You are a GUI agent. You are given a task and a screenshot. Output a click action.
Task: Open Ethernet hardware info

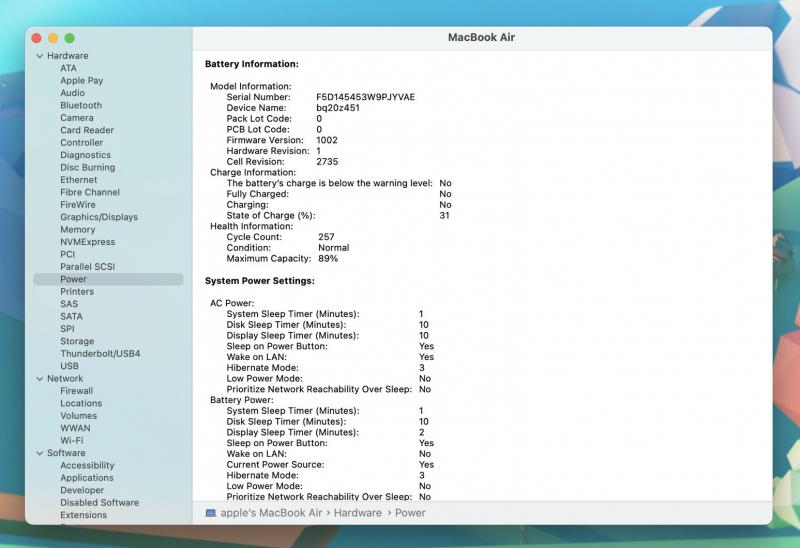click(79, 180)
